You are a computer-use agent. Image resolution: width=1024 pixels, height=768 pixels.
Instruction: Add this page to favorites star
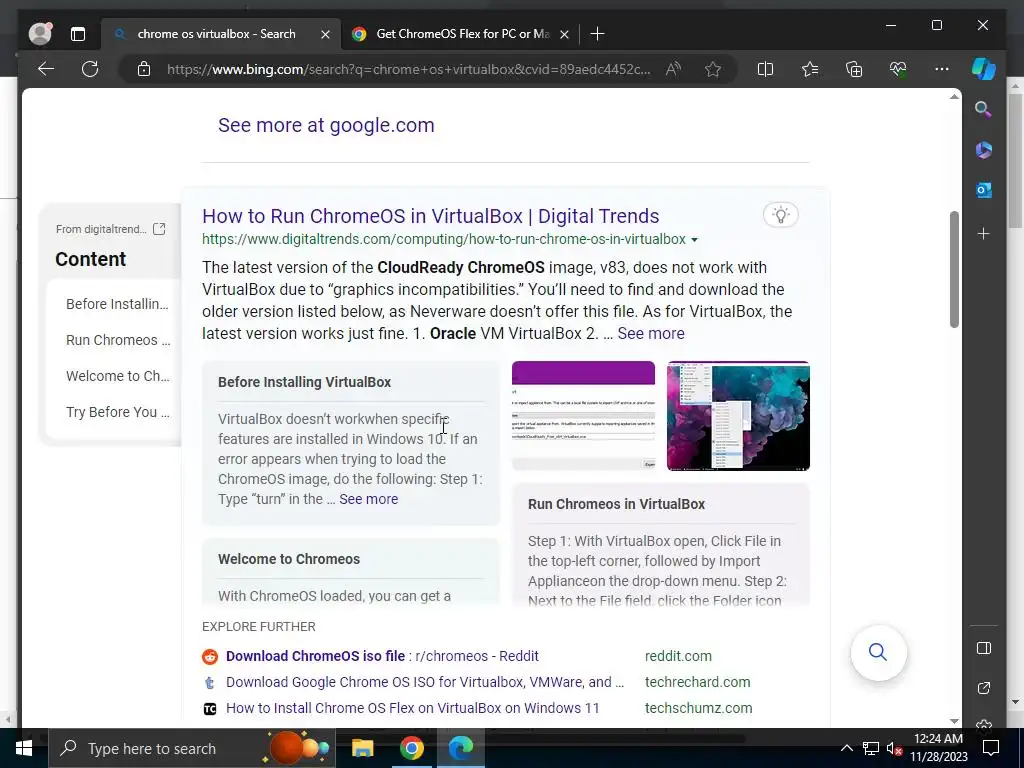coord(713,69)
